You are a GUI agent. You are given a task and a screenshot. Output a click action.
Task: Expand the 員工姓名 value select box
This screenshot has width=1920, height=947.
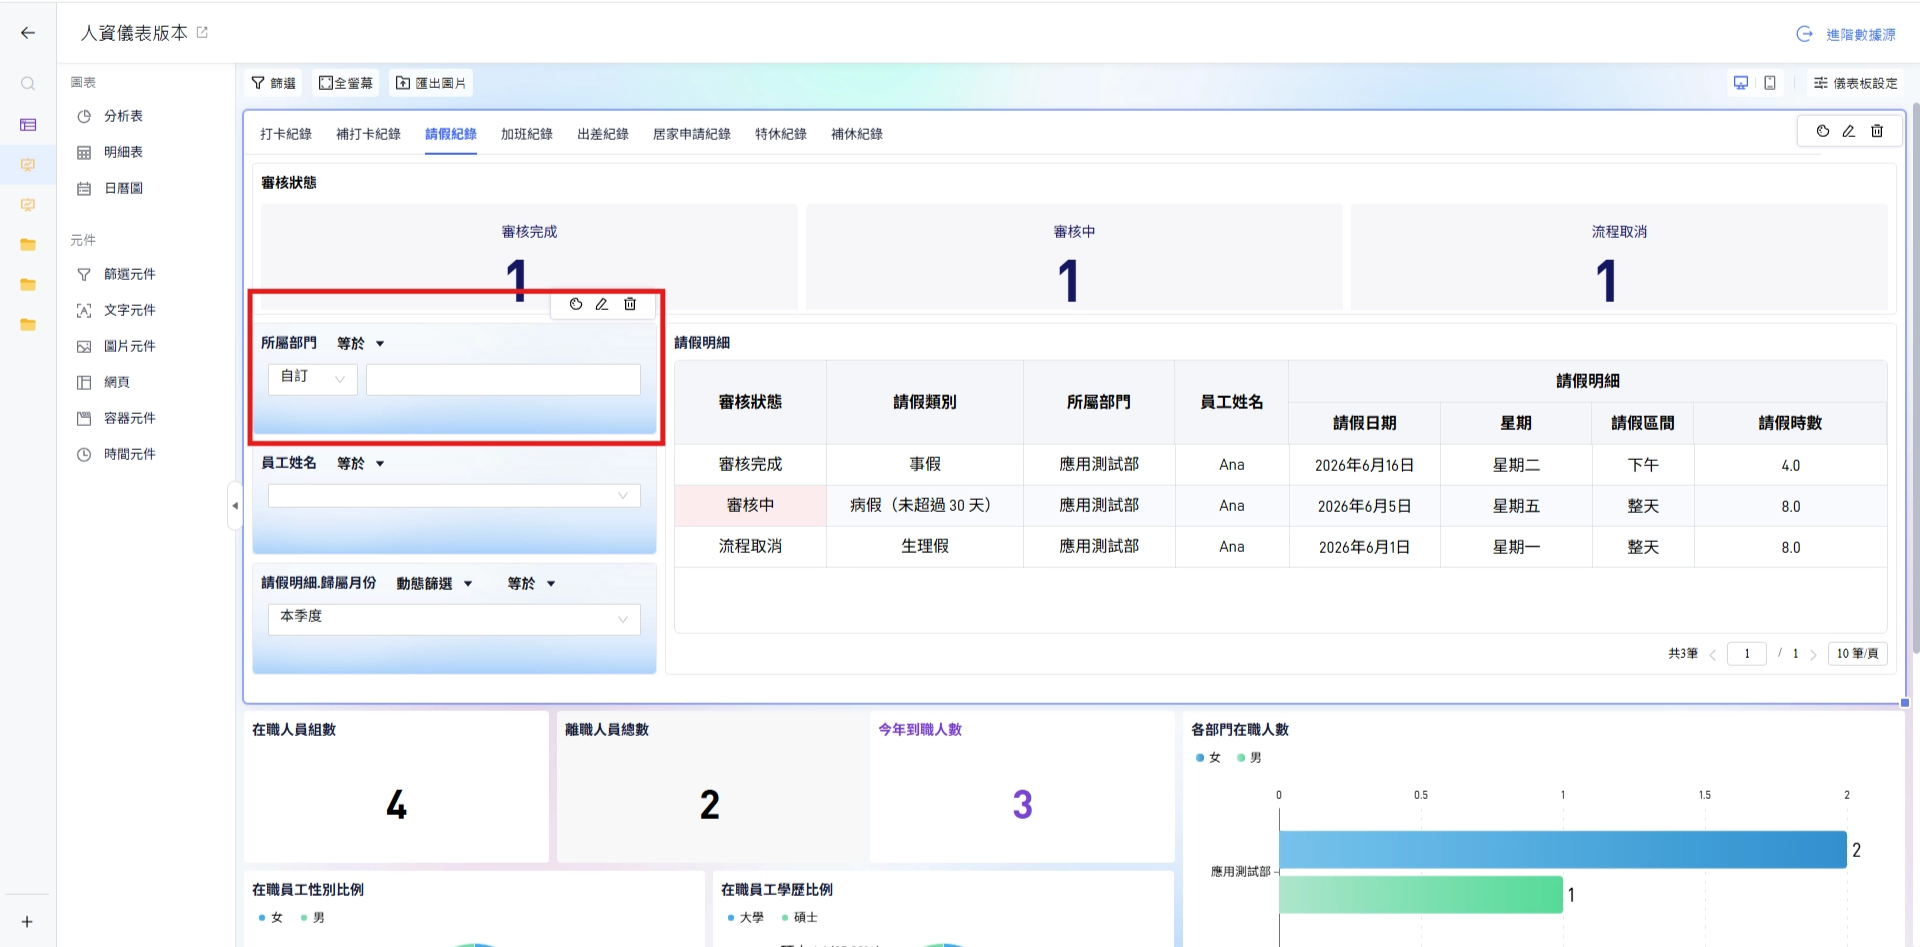coord(454,496)
